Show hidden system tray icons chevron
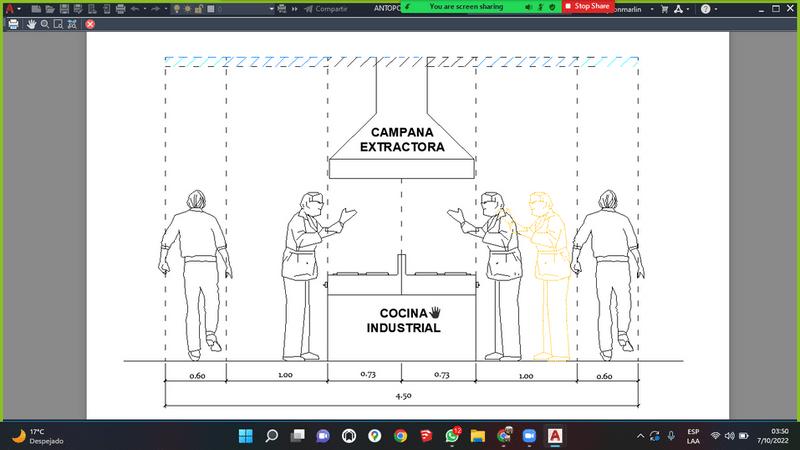This screenshot has height=450, width=800. (640, 436)
